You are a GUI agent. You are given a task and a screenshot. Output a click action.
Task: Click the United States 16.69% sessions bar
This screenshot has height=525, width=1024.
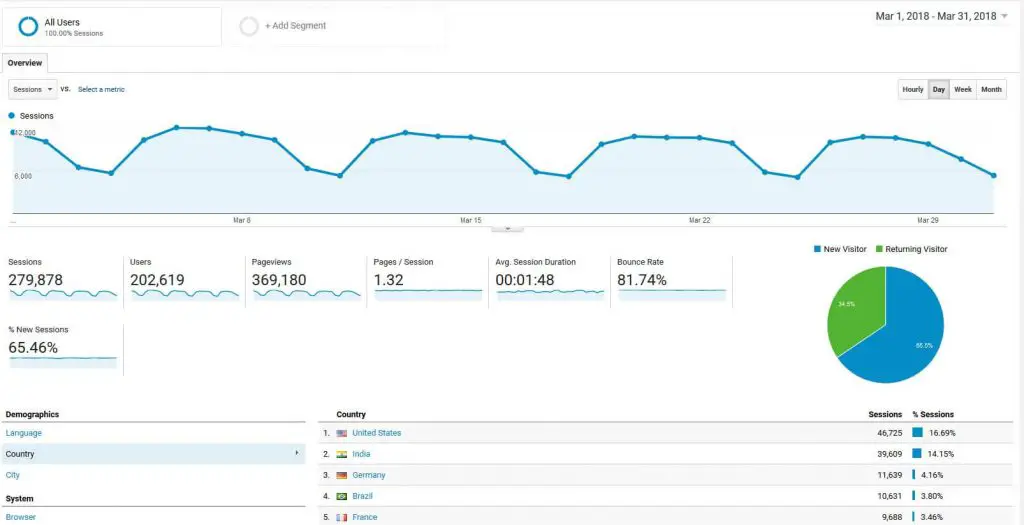tap(918, 432)
